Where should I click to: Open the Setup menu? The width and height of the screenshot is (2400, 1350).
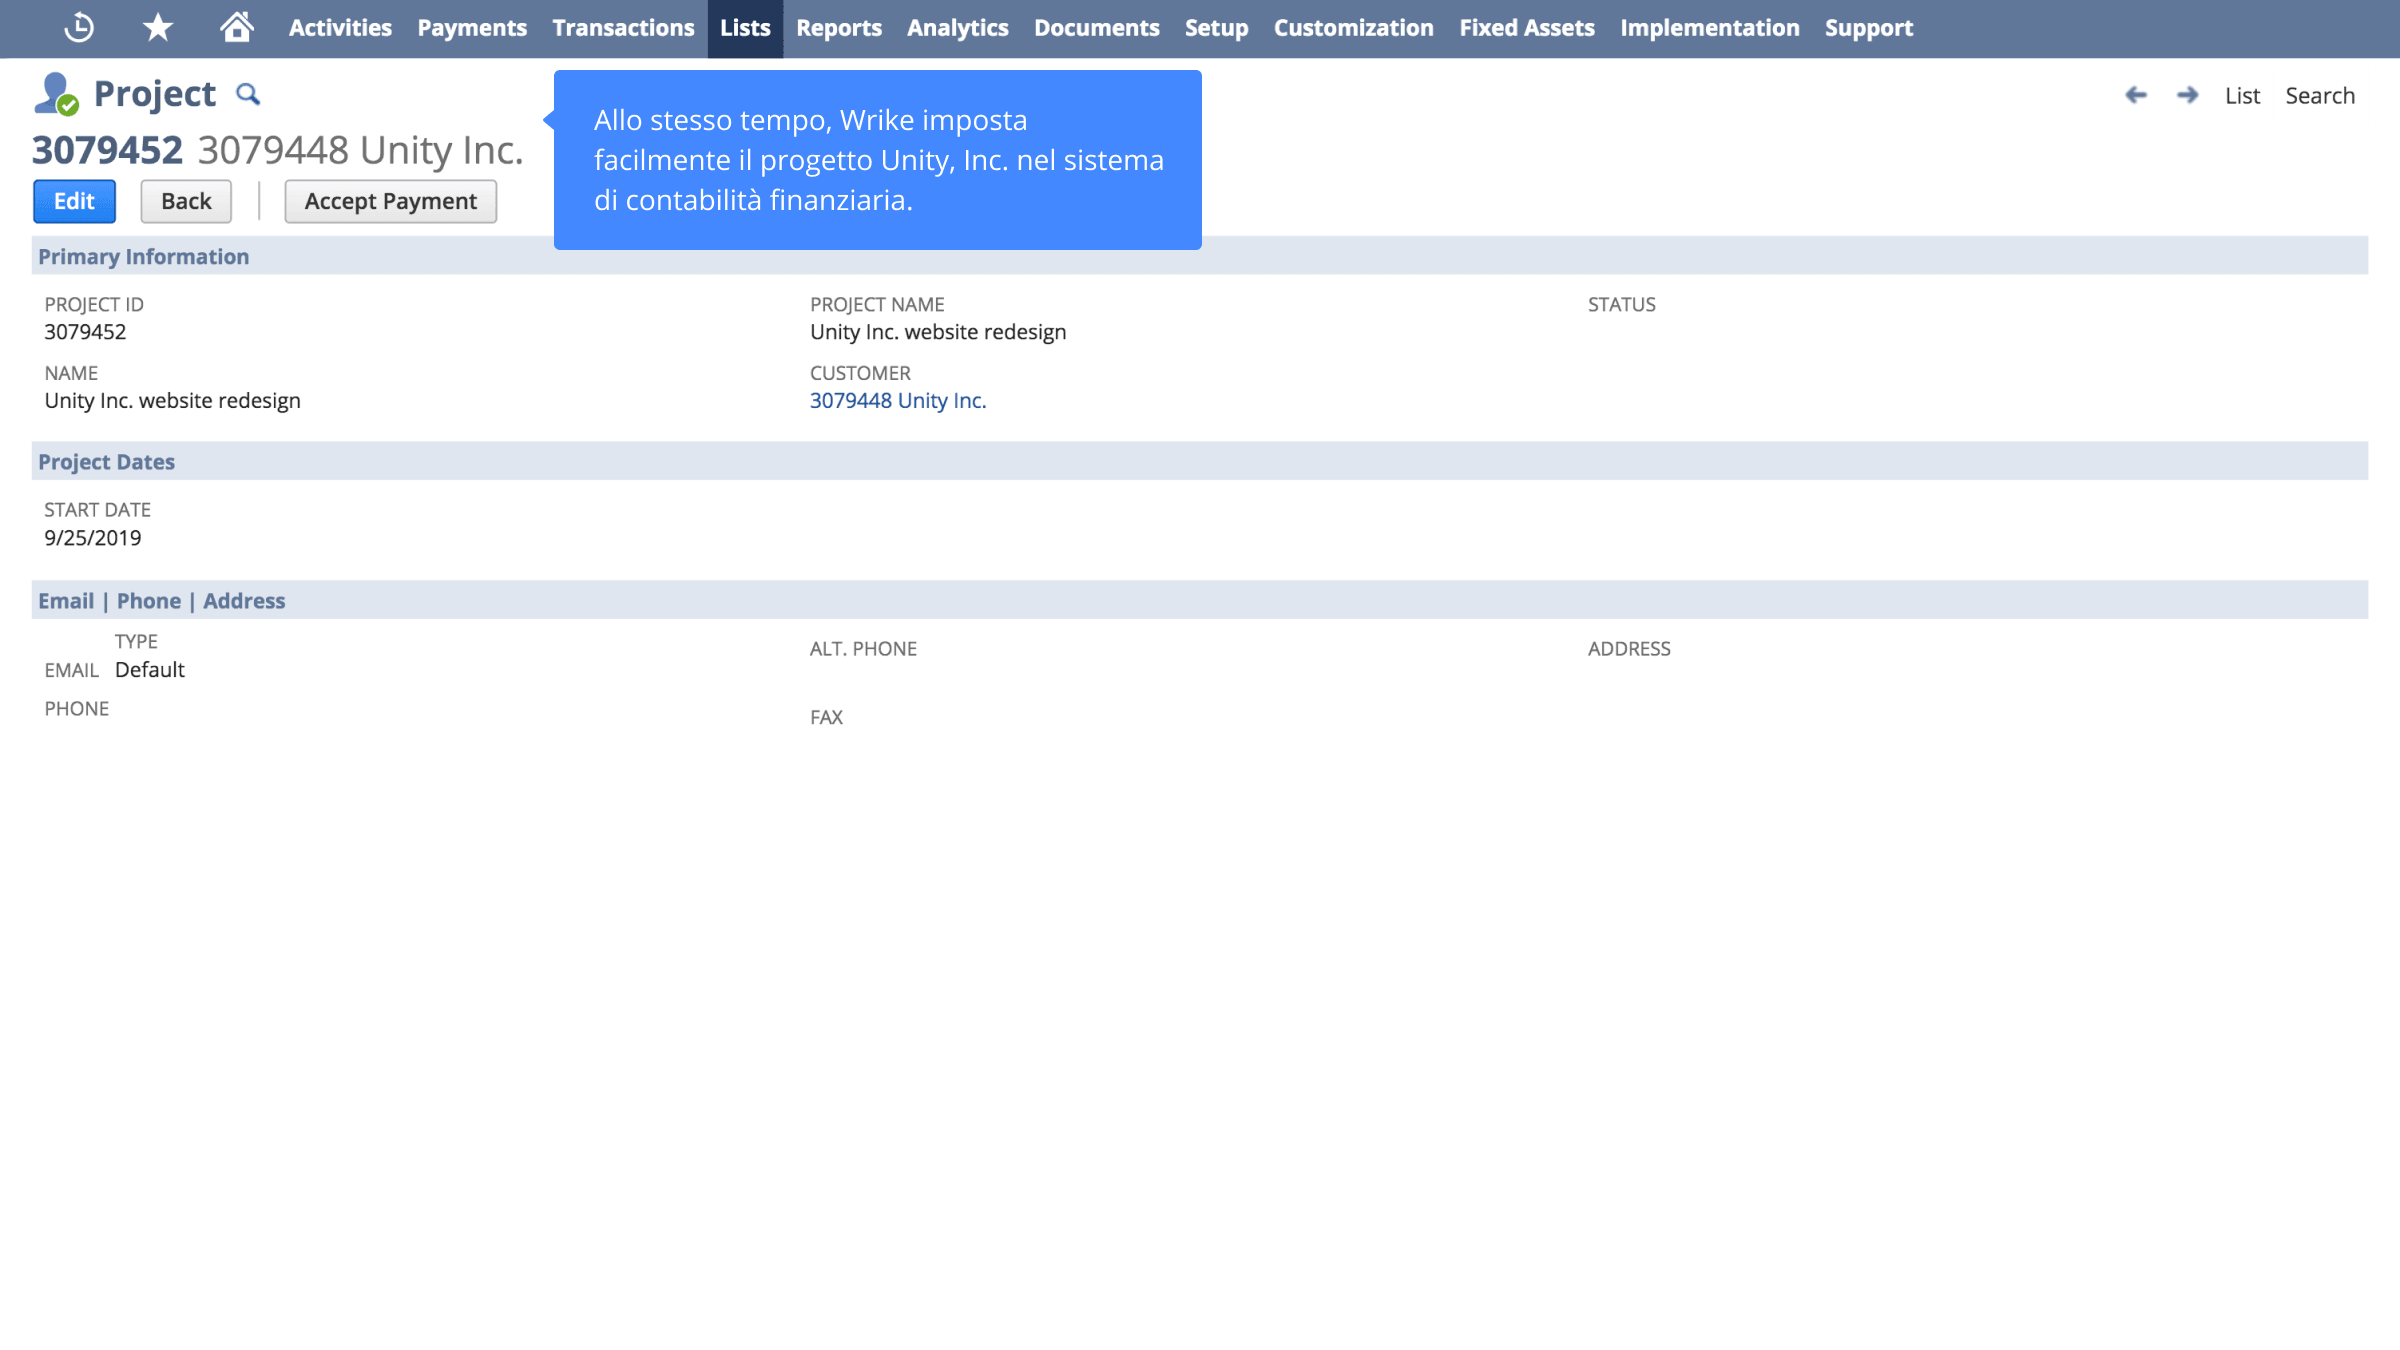coord(1217,28)
